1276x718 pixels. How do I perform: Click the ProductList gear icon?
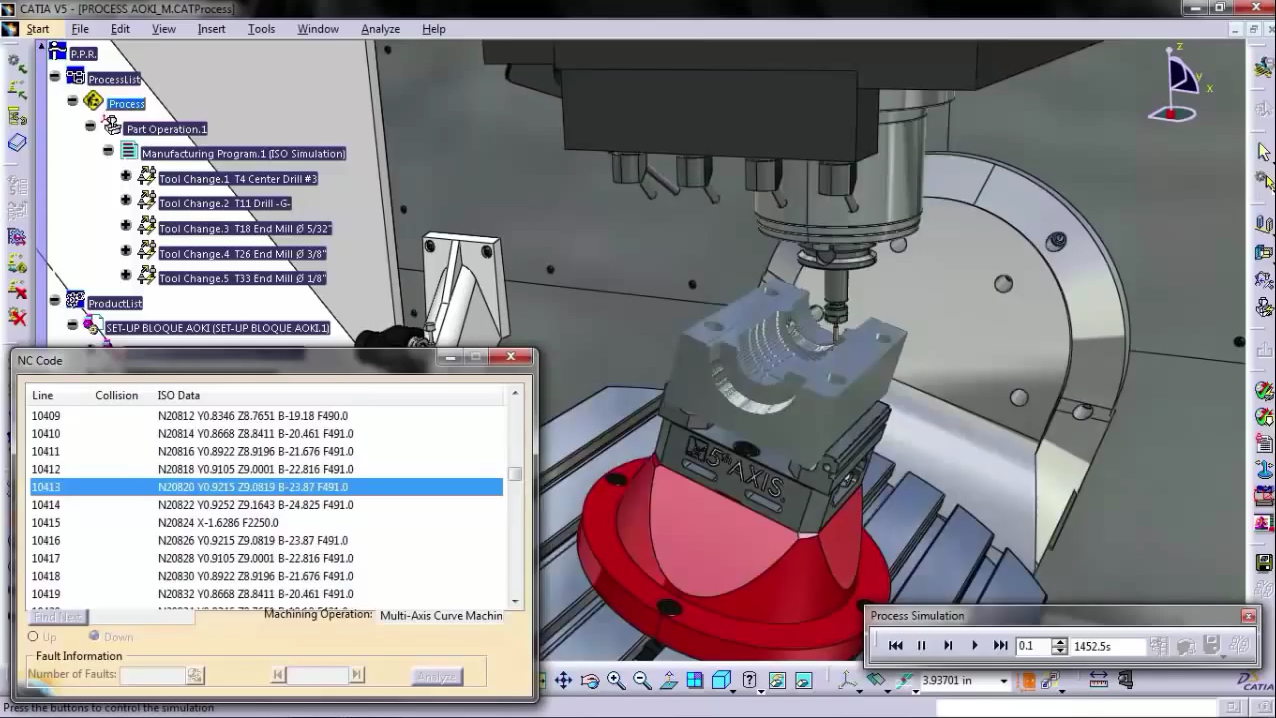tap(75, 301)
